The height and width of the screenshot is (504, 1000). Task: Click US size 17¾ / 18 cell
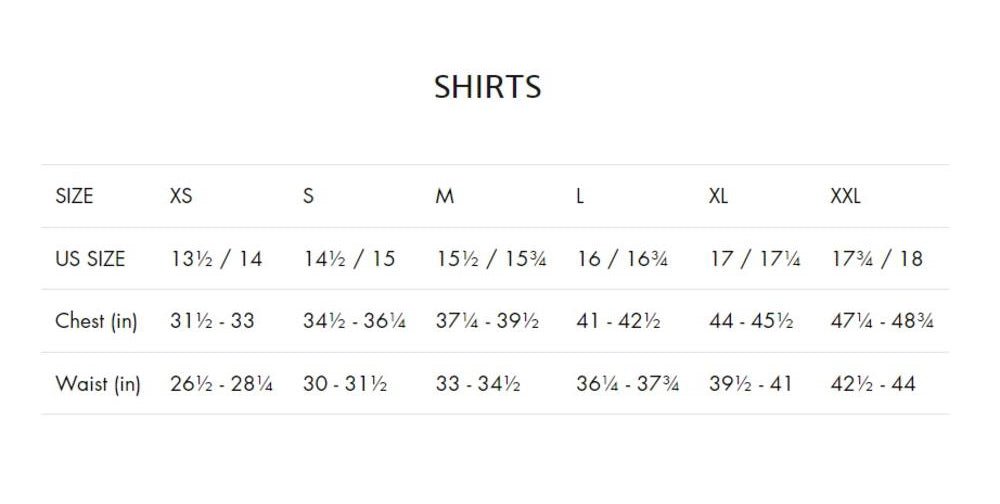pyautogui.click(x=877, y=259)
